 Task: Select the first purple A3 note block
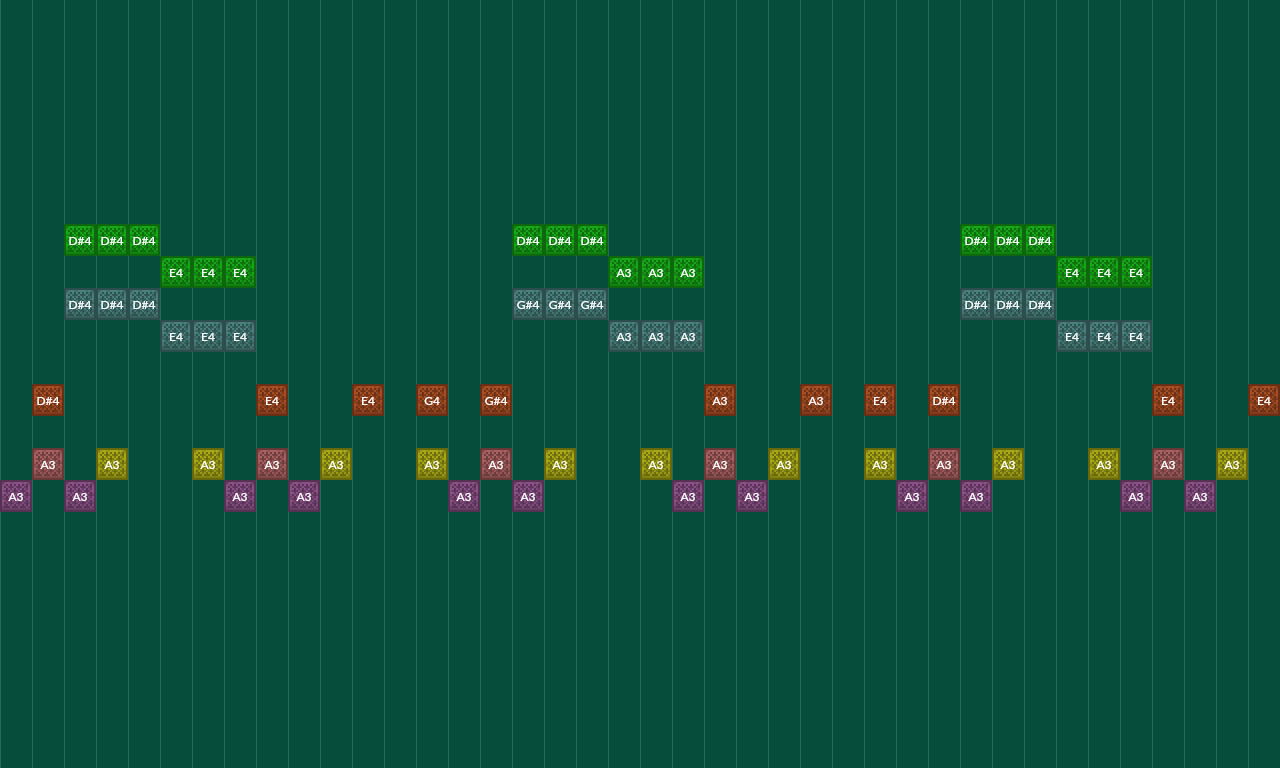(16, 496)
